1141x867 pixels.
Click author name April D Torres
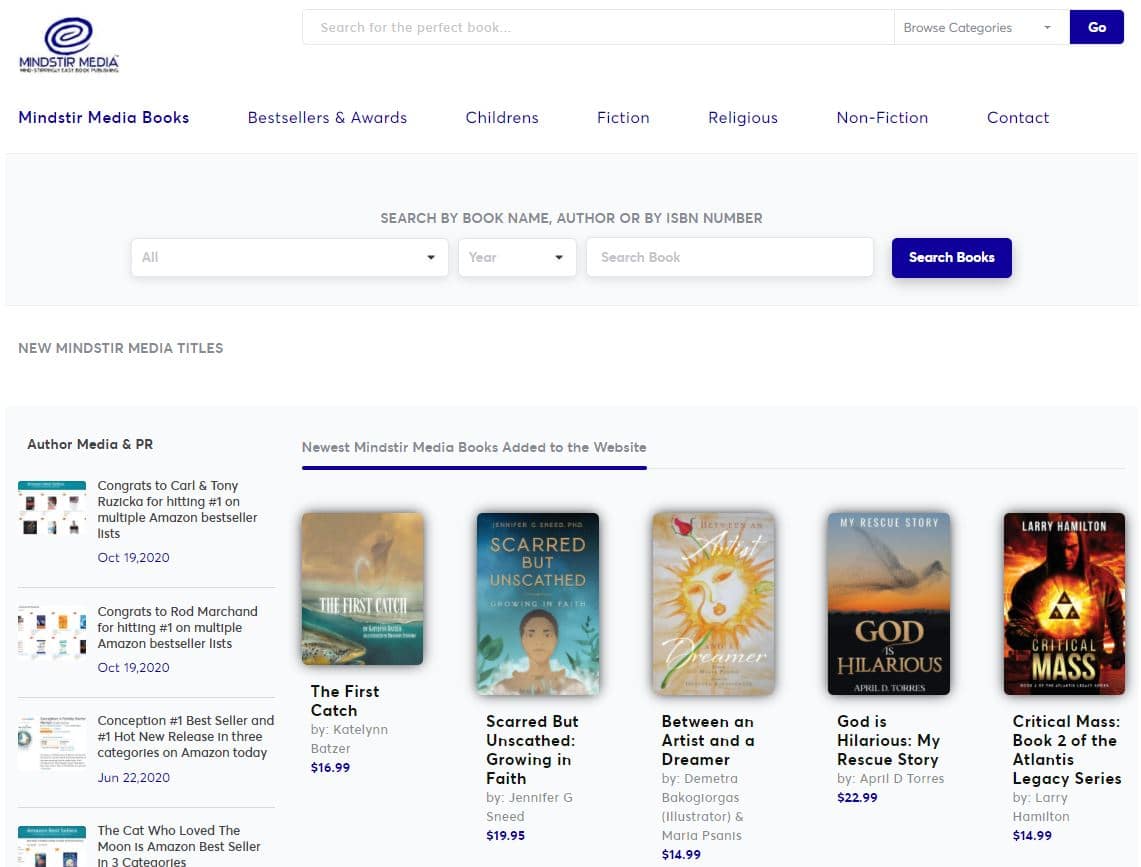click(x=902, y=778)
